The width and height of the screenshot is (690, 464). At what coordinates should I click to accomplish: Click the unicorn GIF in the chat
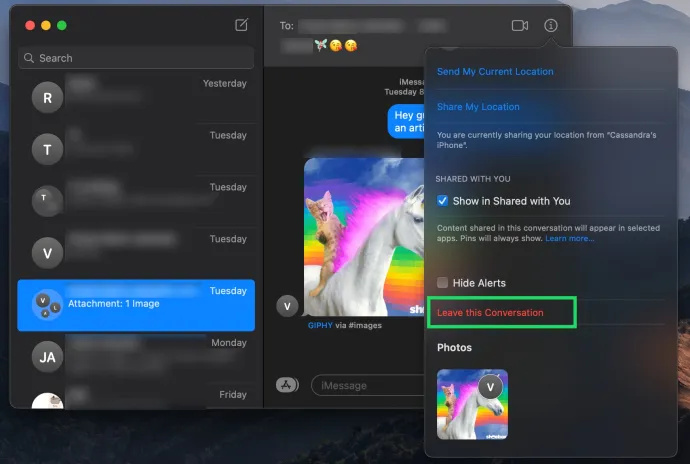coord(364,237)
